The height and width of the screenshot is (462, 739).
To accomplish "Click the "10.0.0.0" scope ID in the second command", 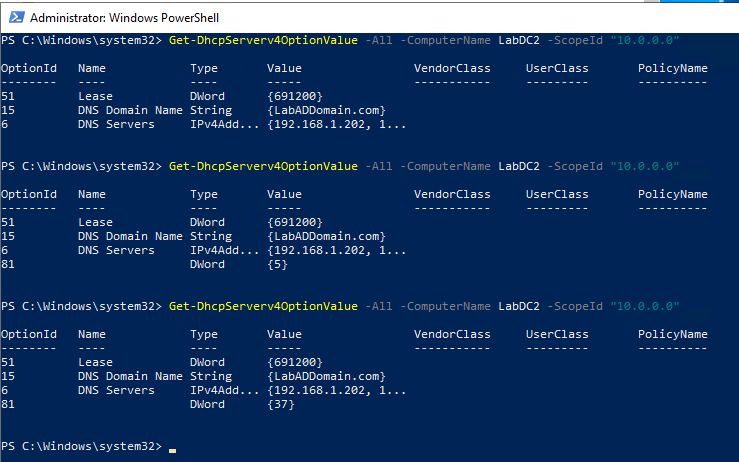I will pos(650,165).
